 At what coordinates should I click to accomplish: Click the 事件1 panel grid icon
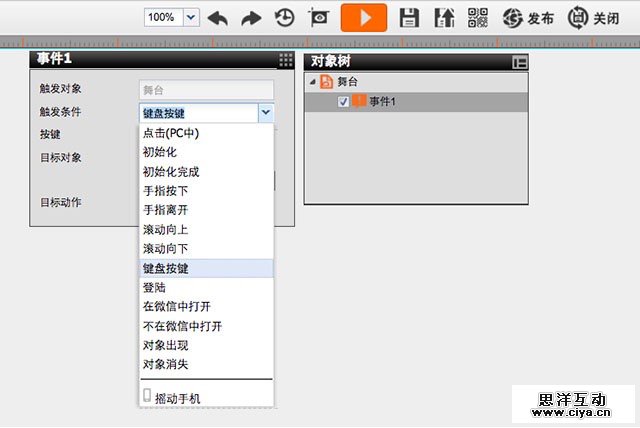[285, 59]
